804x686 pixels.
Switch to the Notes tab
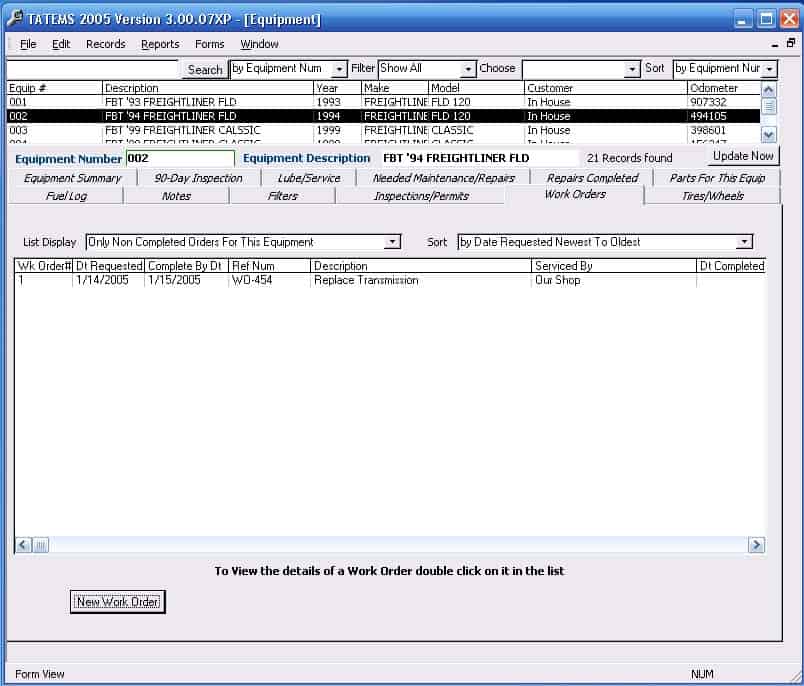pos(176,196)
